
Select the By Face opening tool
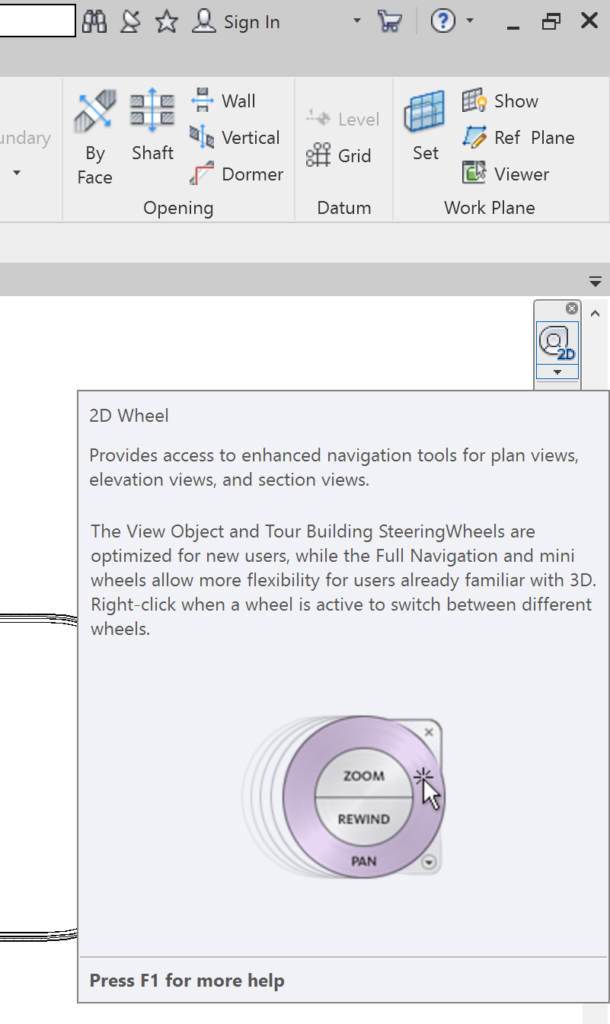[x=95, y=137]
